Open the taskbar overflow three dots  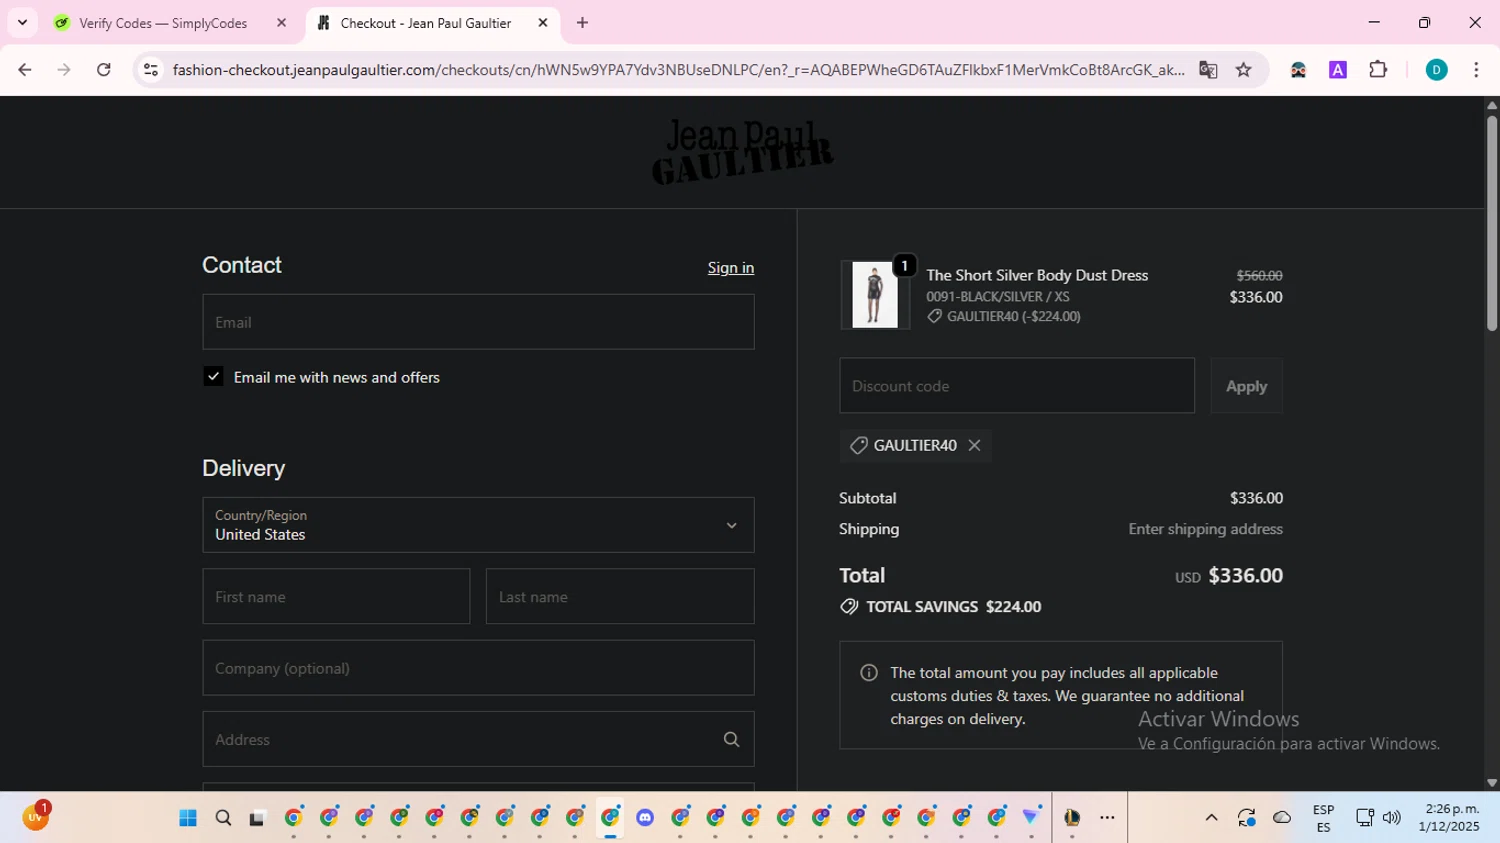point(1107,818)
